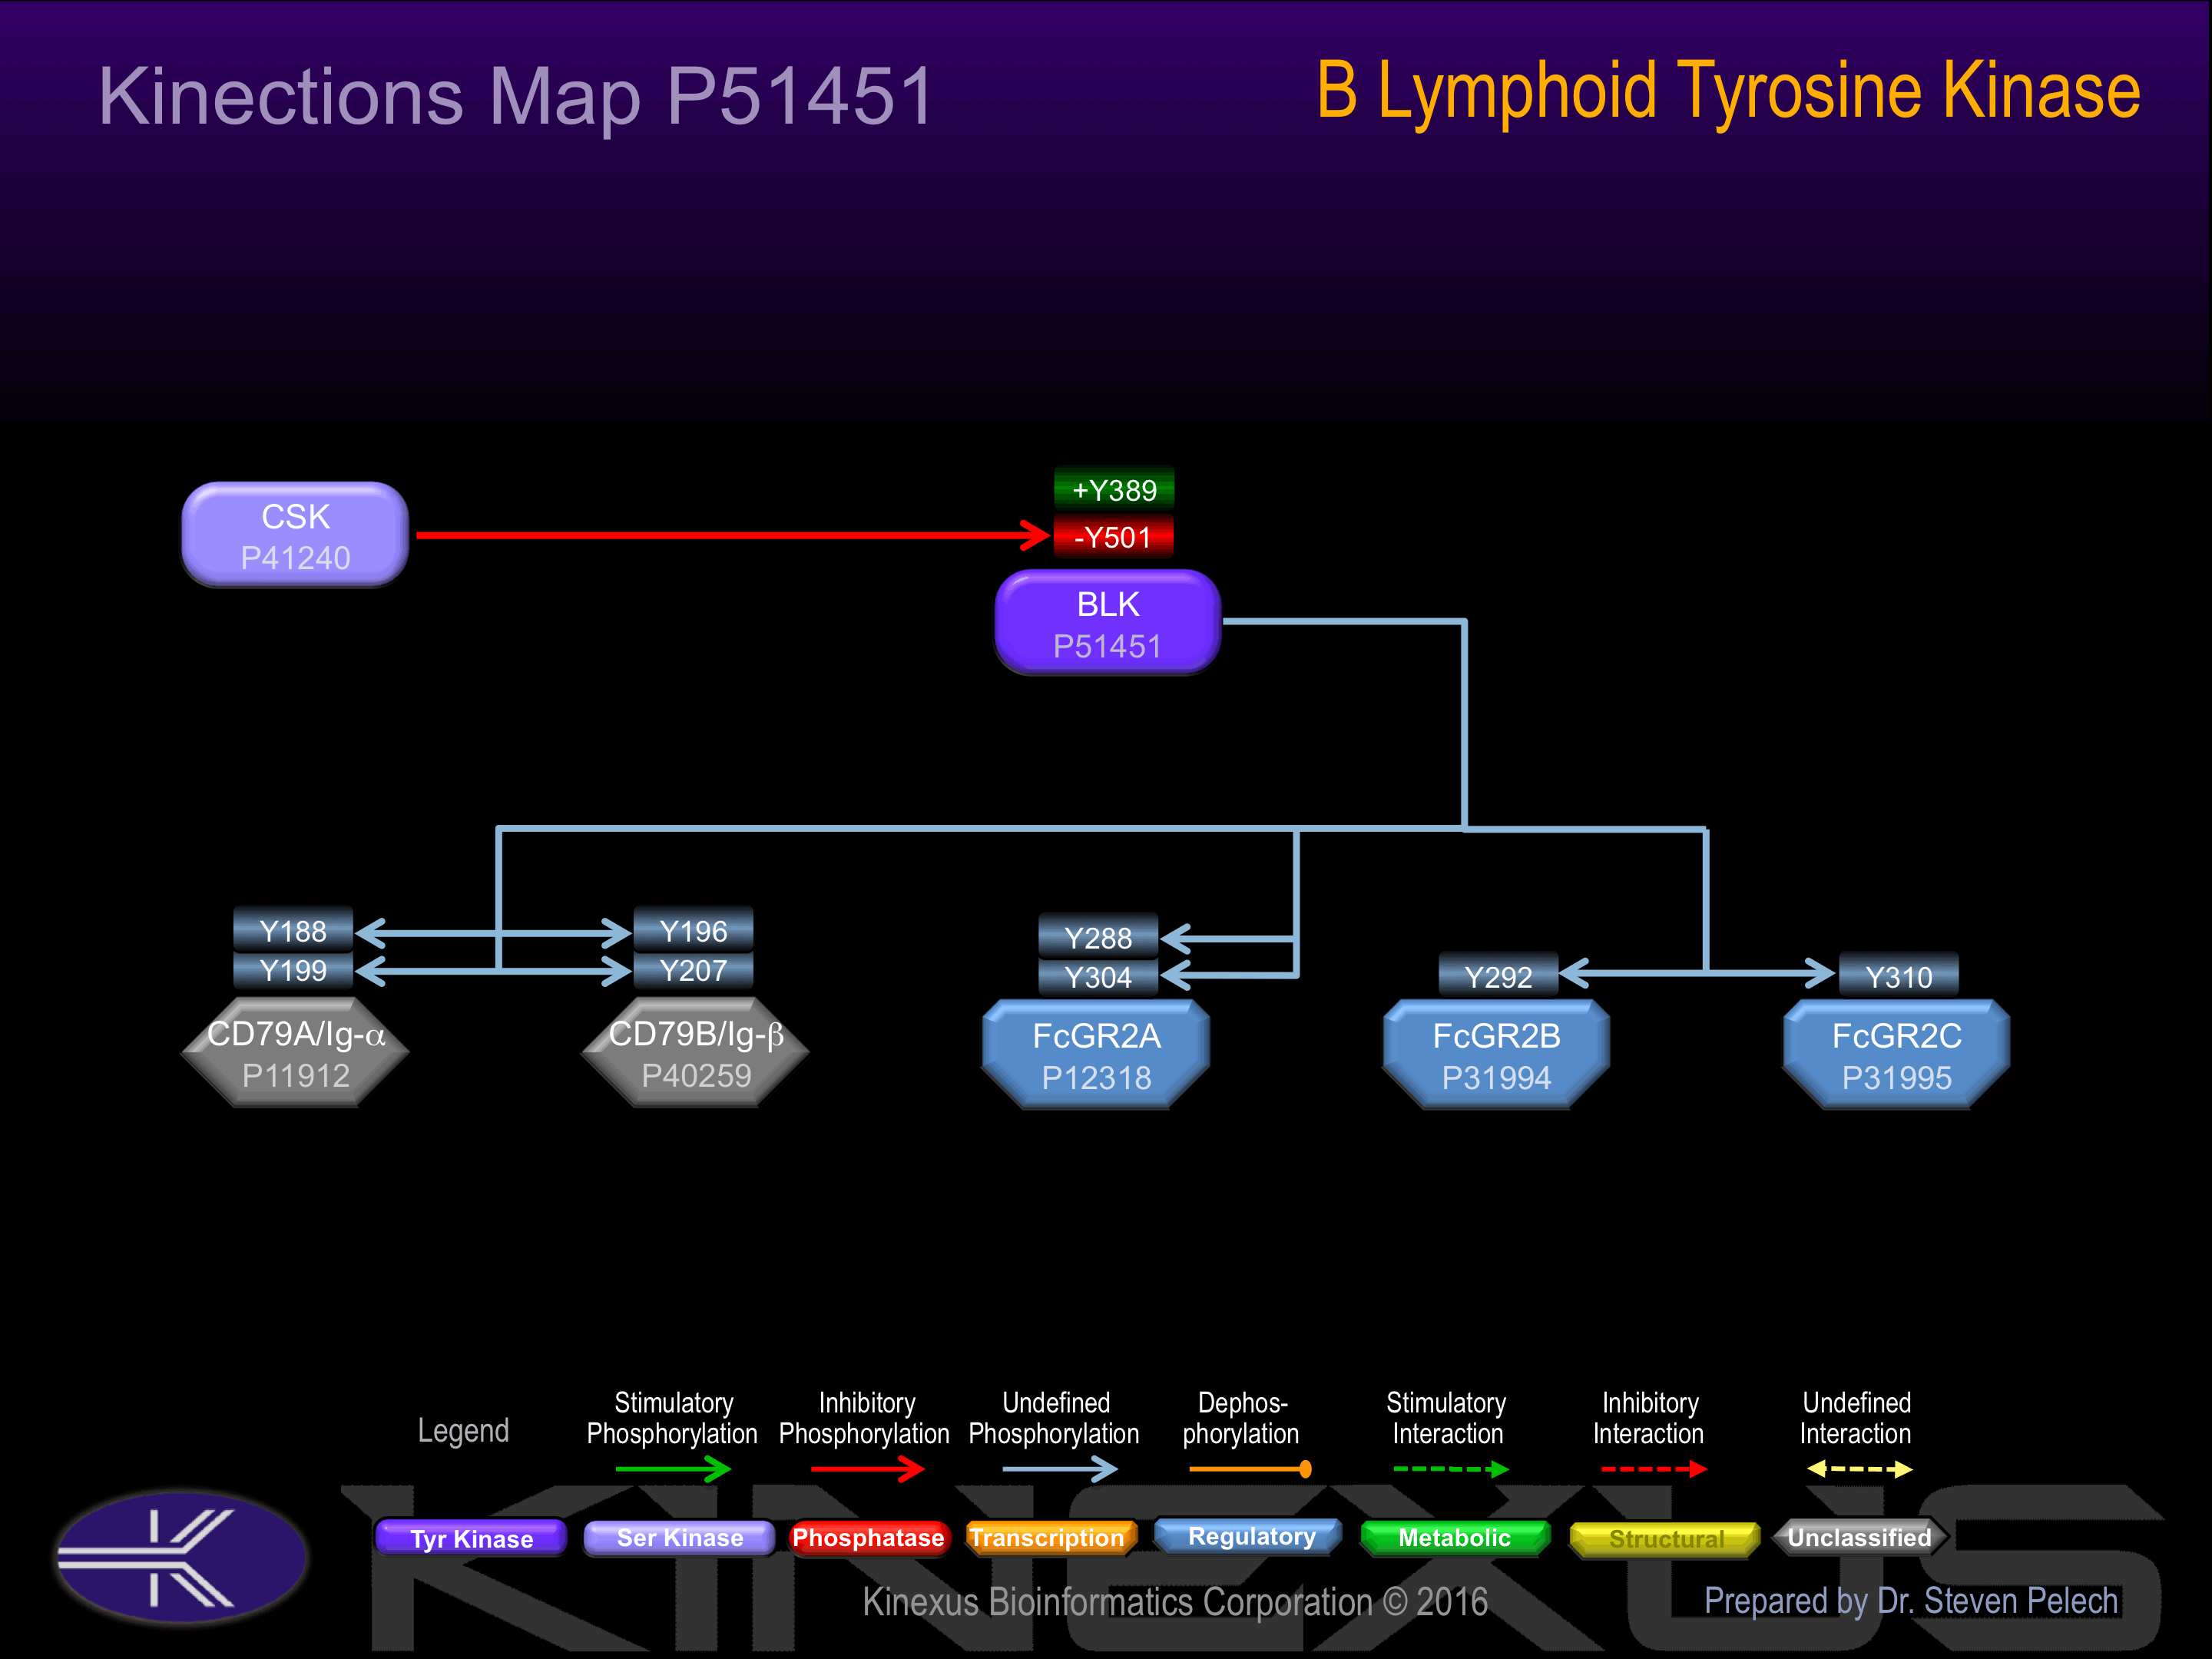
Task: Click the green Stimulatory Phosphorylation legend arrow
Action: (673, 1469)
